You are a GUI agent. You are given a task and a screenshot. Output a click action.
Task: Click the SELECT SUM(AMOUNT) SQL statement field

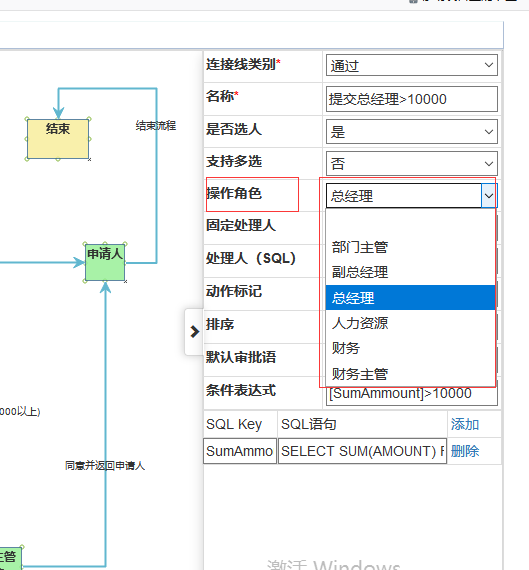pos(362,451)
